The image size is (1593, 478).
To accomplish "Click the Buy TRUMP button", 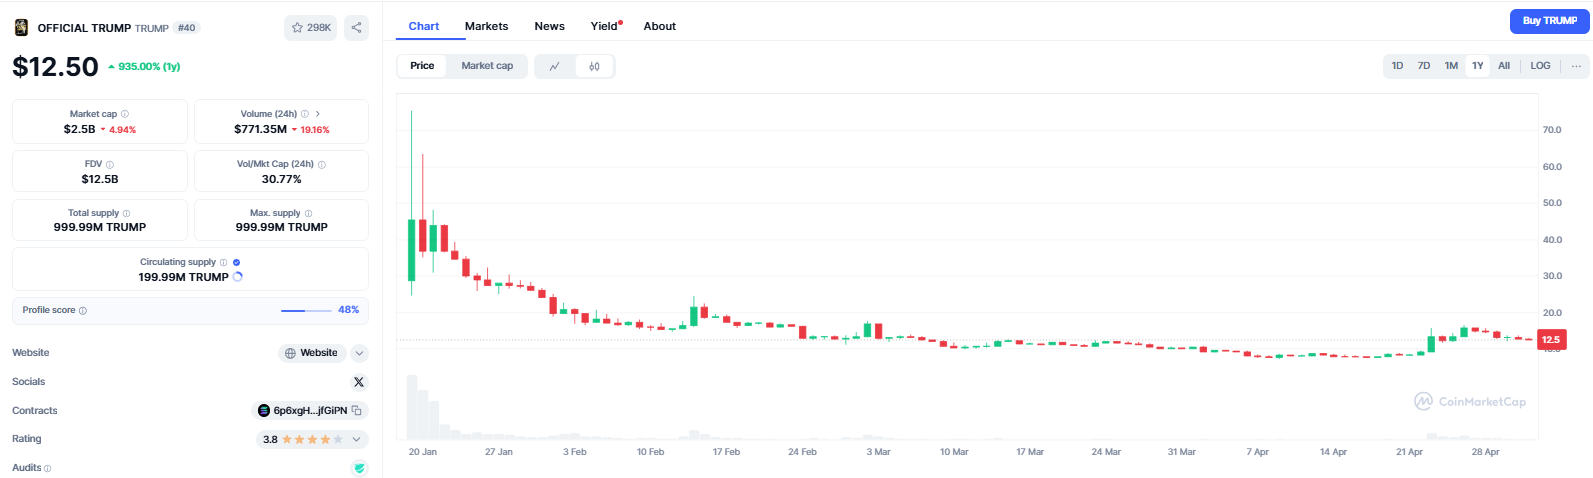I will click(x=1549, y=21).
